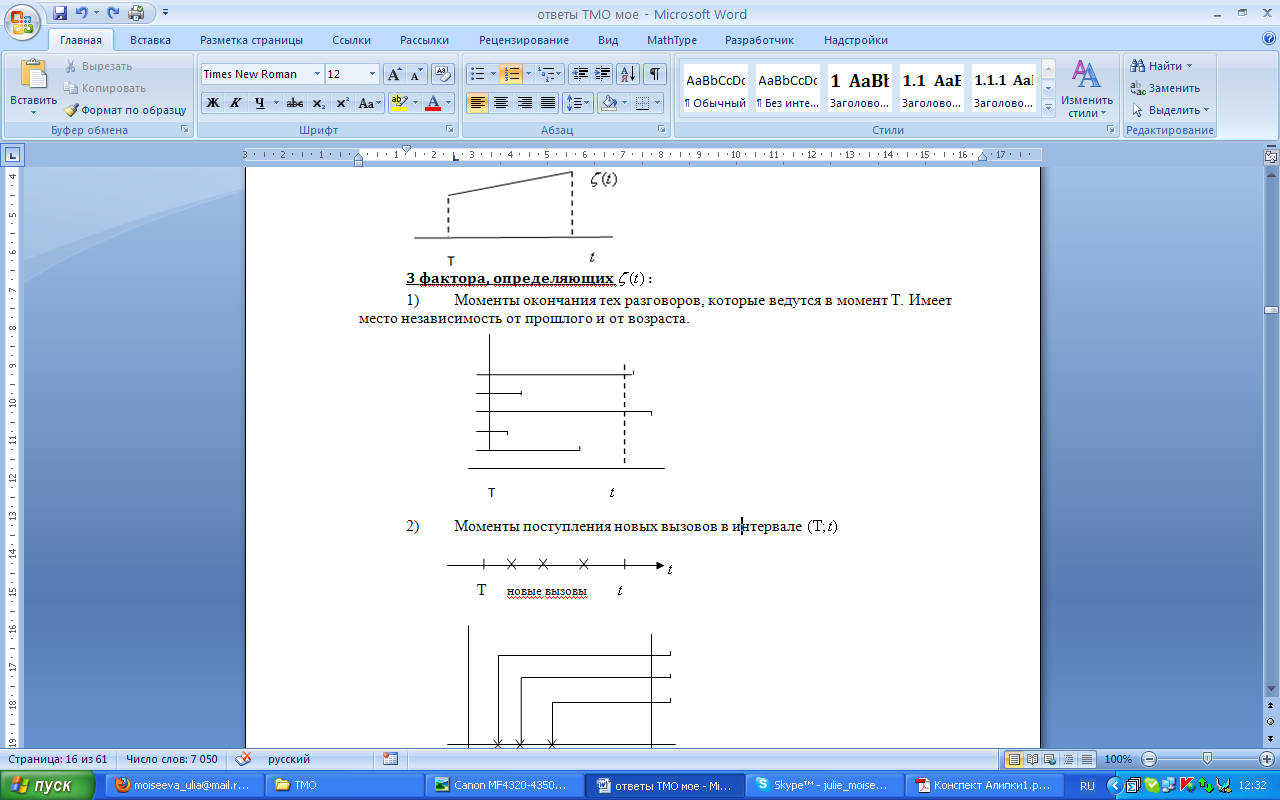Viewport: 1280px width, 800px height.
Task: Switch to Skype taskbar window
Action: [x=824, y=785]
